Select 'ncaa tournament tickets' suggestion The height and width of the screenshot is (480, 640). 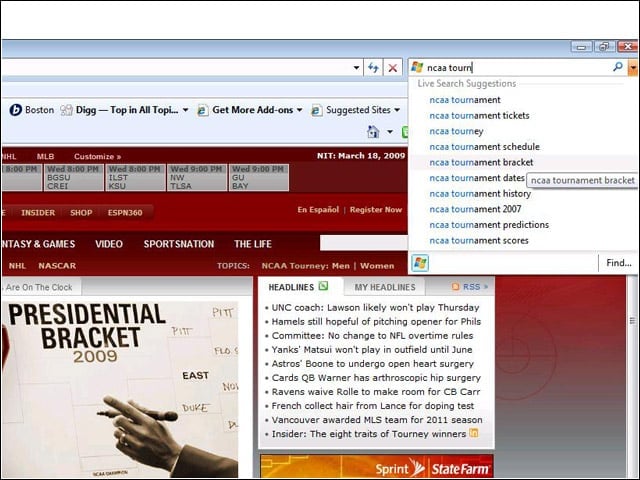pyautogui.click(x=479, y=116)
